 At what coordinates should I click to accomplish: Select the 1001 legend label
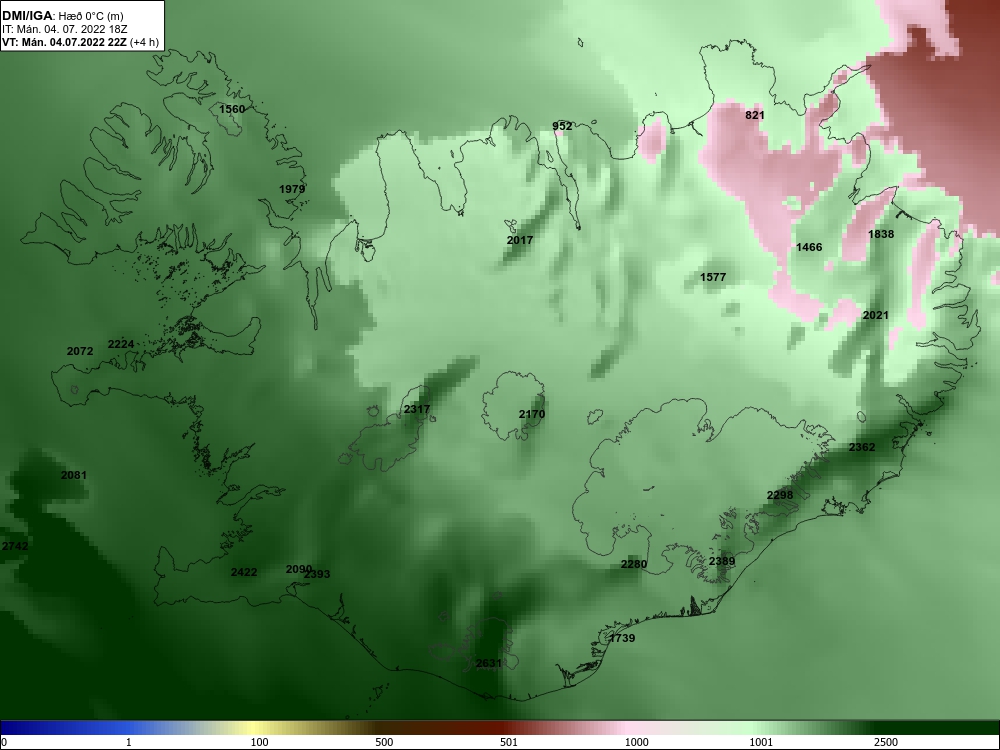tap(761, 742)
